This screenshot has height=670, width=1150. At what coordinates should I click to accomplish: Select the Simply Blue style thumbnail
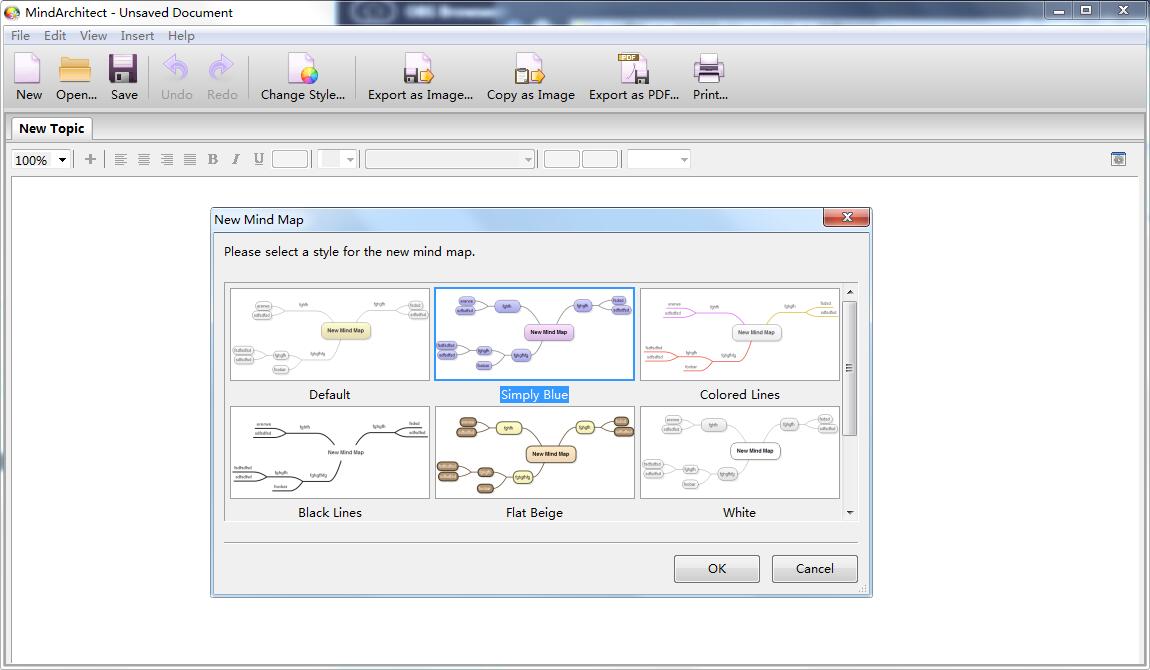coord(535,334)
